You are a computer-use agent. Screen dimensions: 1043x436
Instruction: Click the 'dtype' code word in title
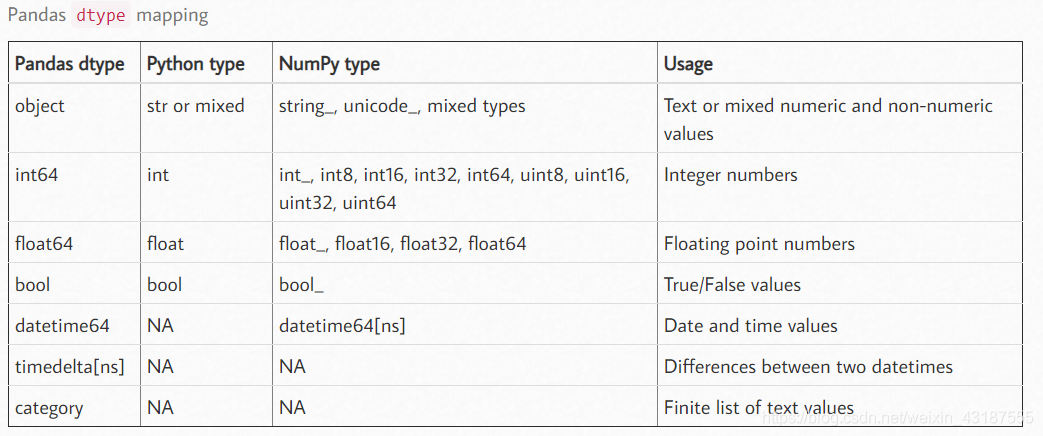tap(101, 16)
